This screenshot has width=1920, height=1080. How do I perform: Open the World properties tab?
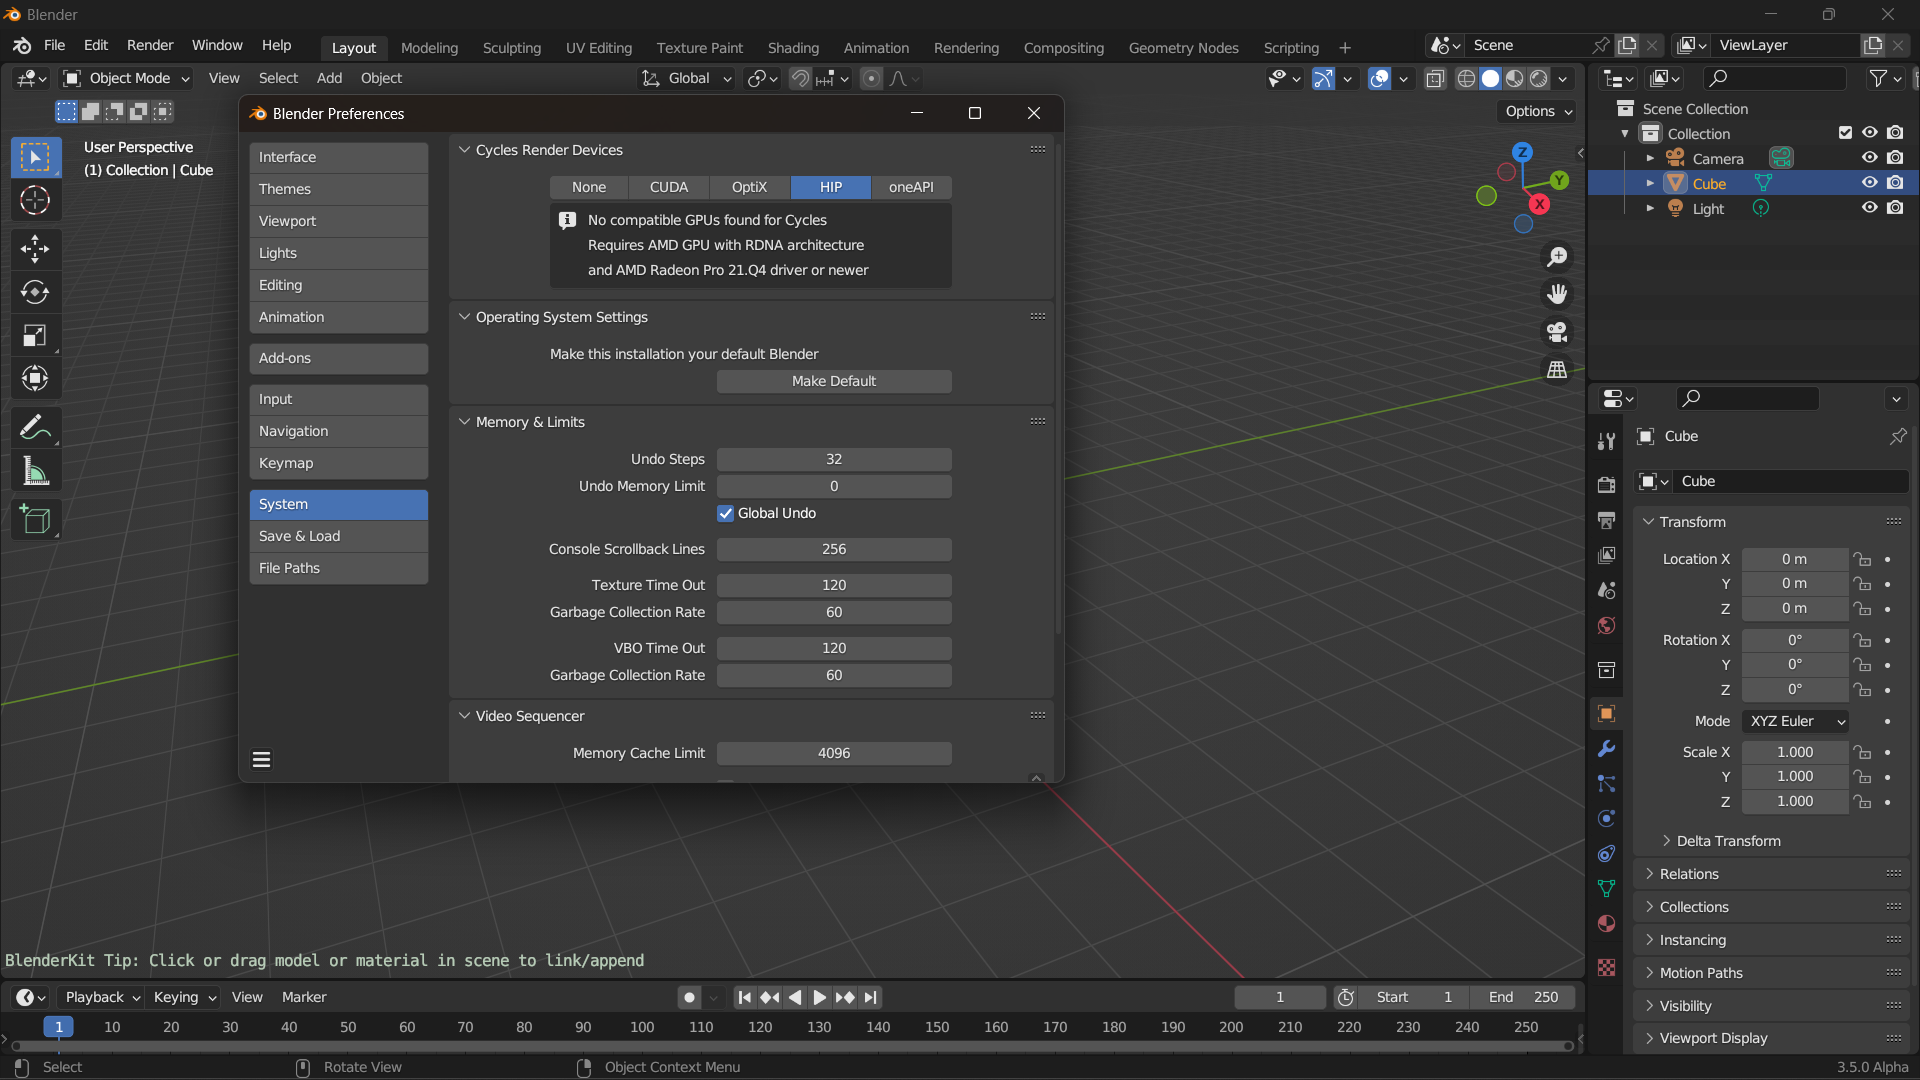coord(1606,625)
